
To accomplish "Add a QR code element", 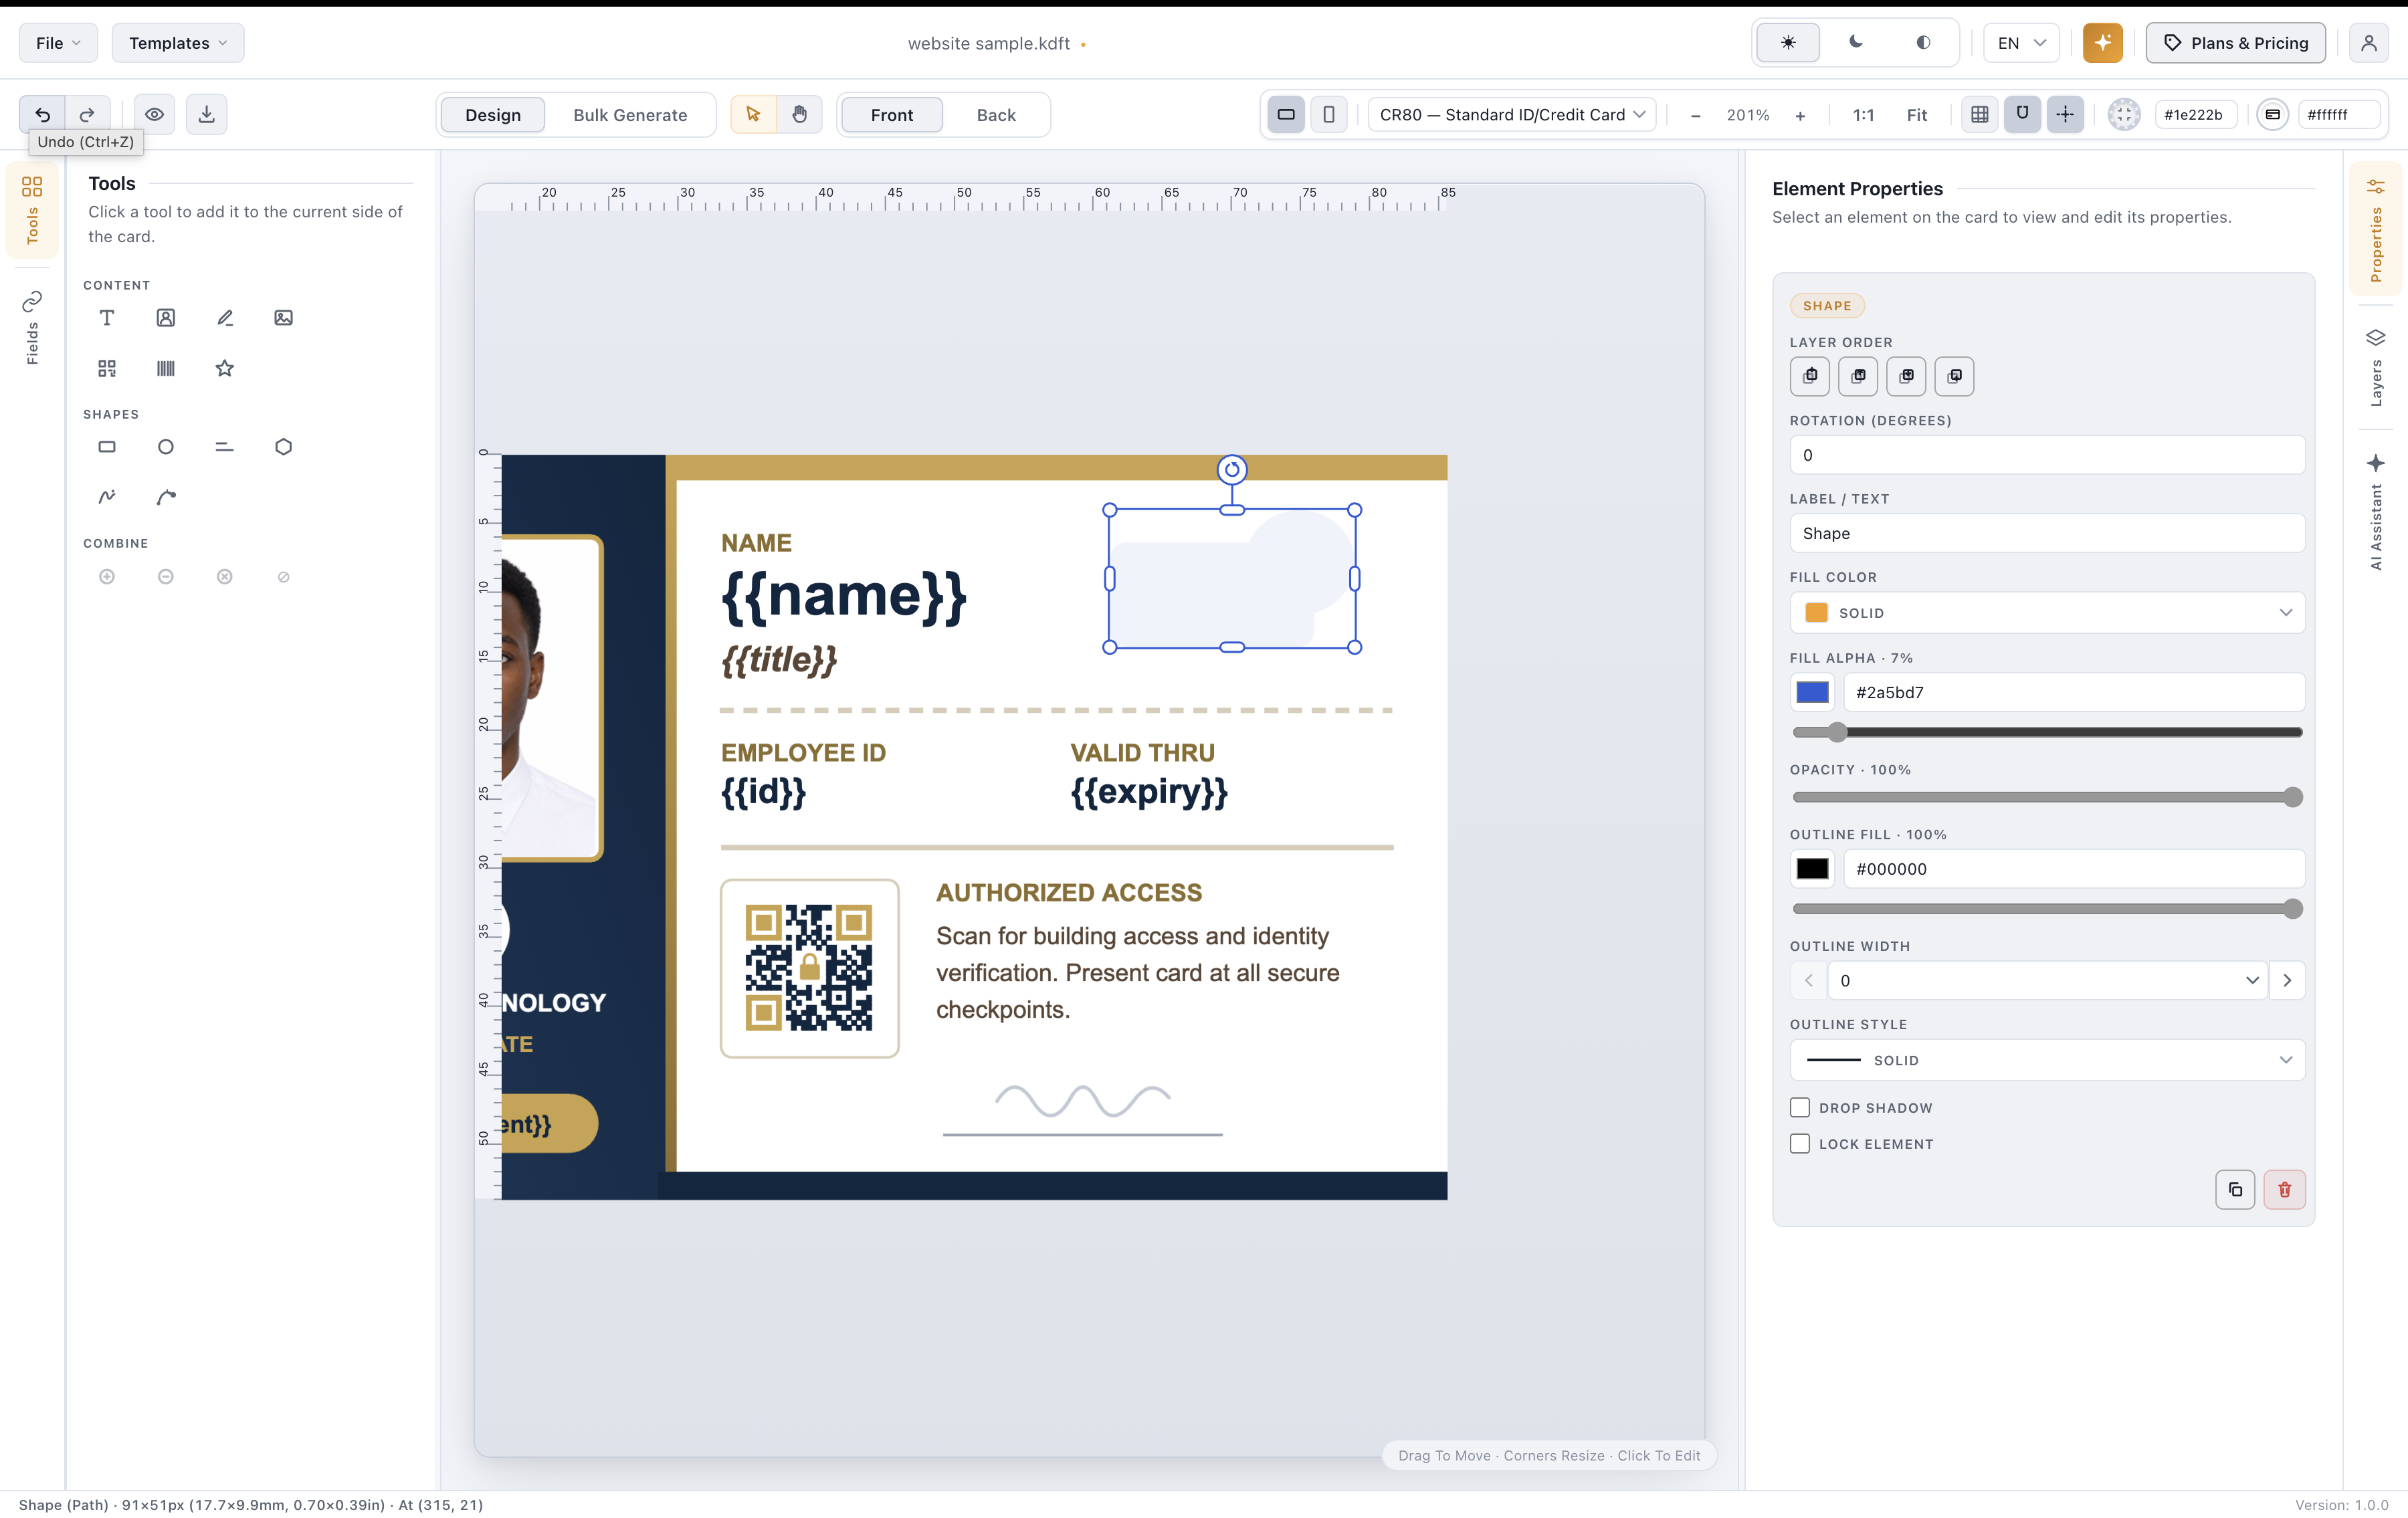I will click(x=107, y=368).
